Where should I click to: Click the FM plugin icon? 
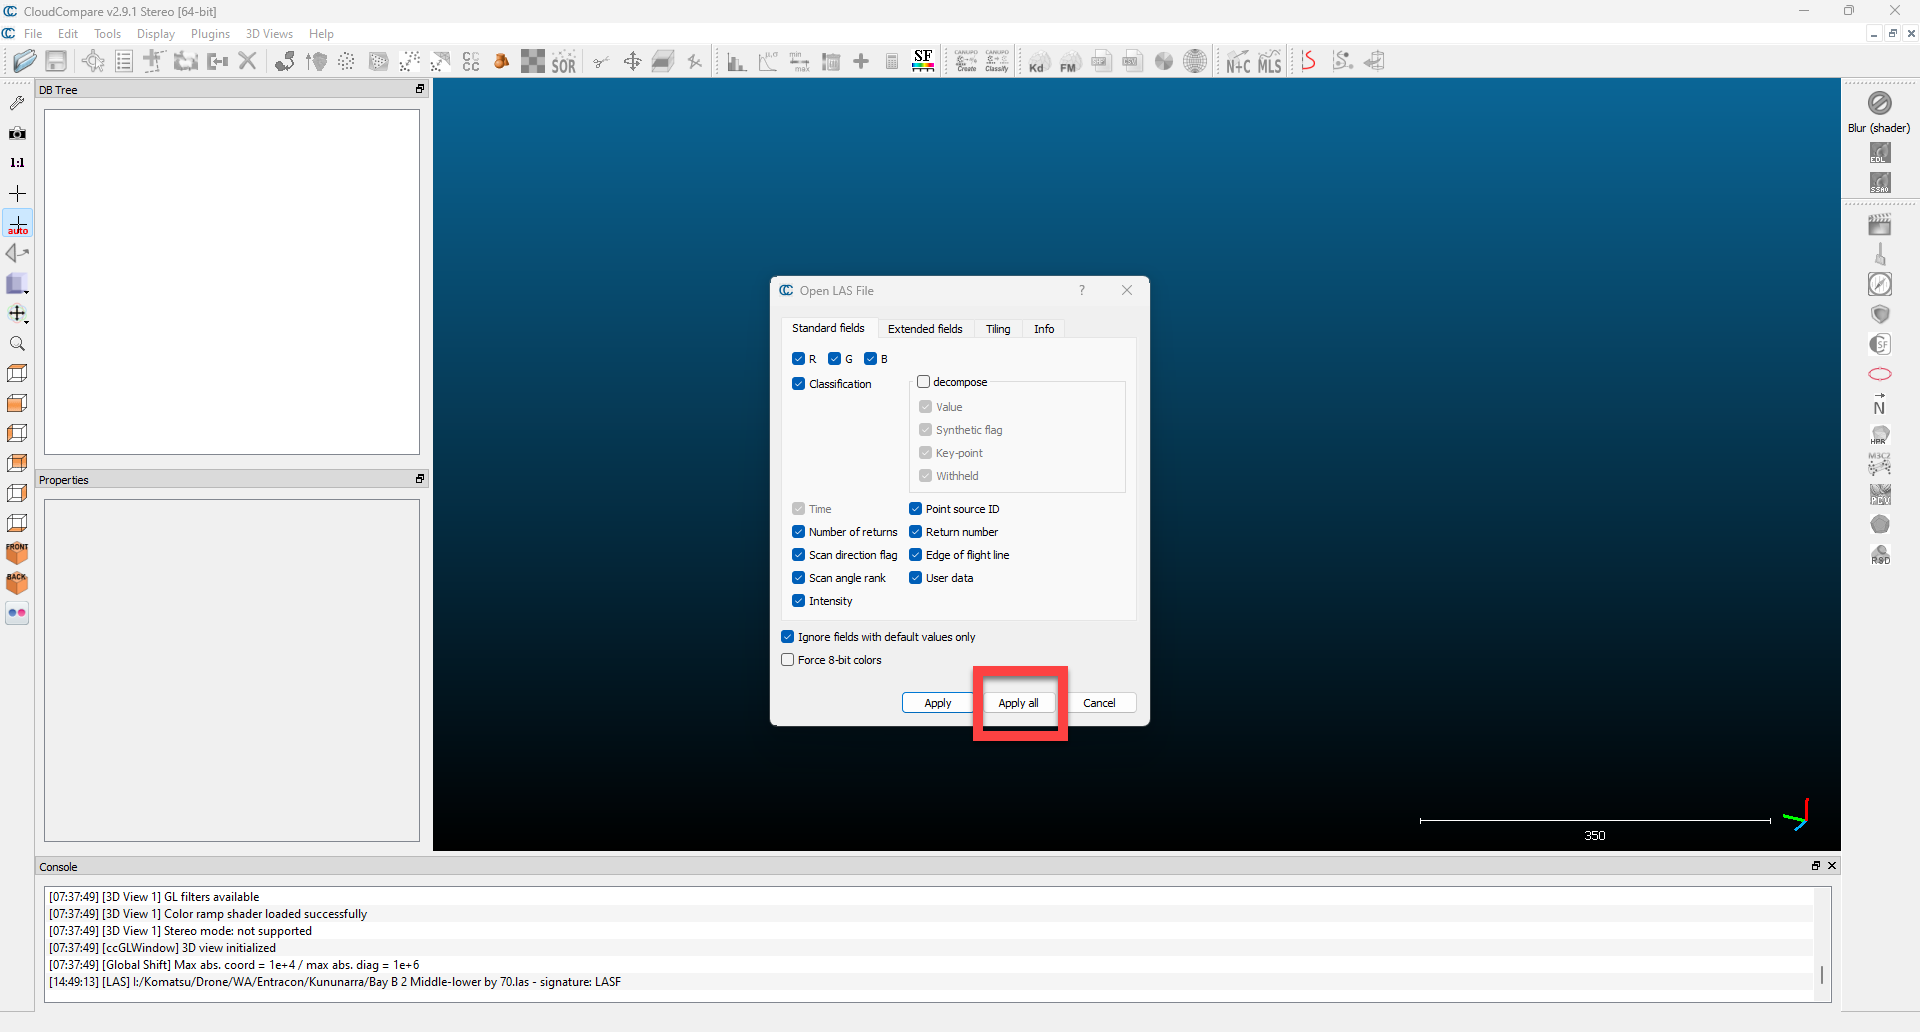click(x=1070, y=62)
